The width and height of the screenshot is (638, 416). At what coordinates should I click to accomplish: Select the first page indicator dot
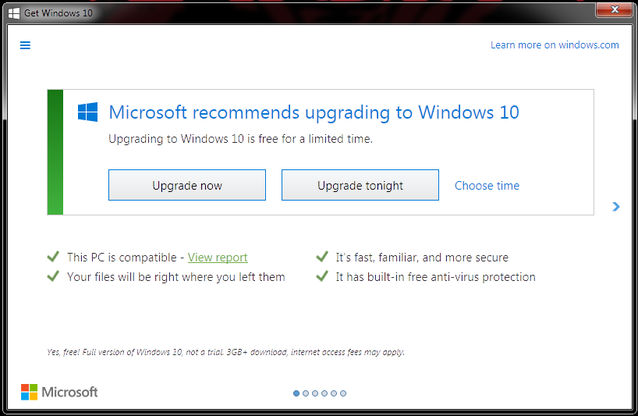pyautogui.click(x=296, y=393)
